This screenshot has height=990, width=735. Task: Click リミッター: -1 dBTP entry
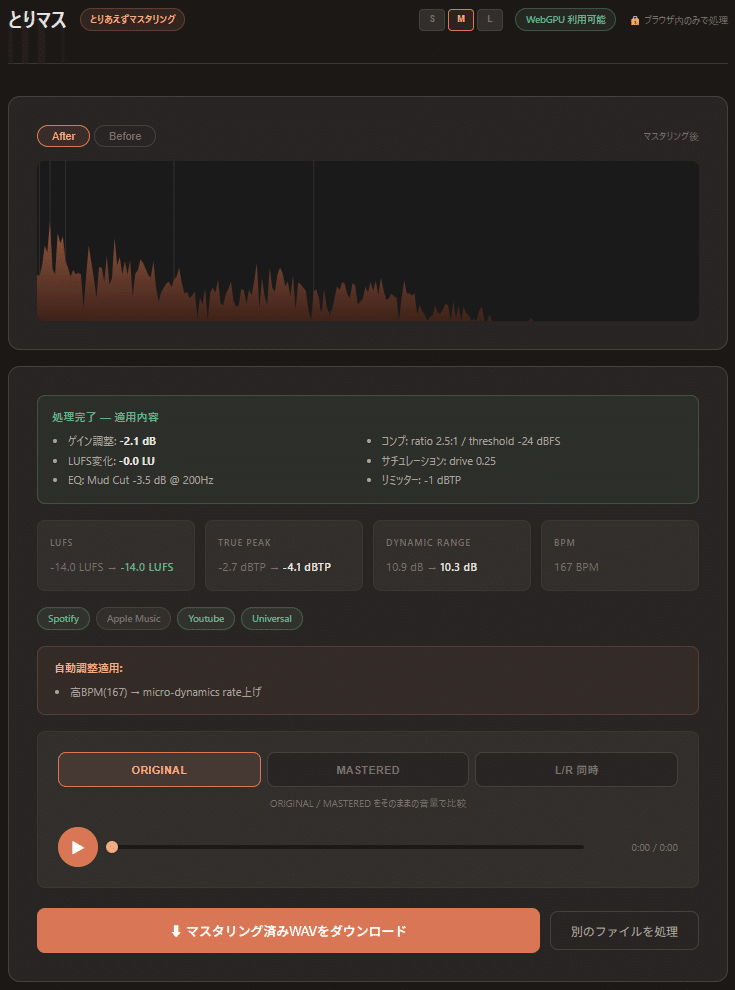pos(421,480)
